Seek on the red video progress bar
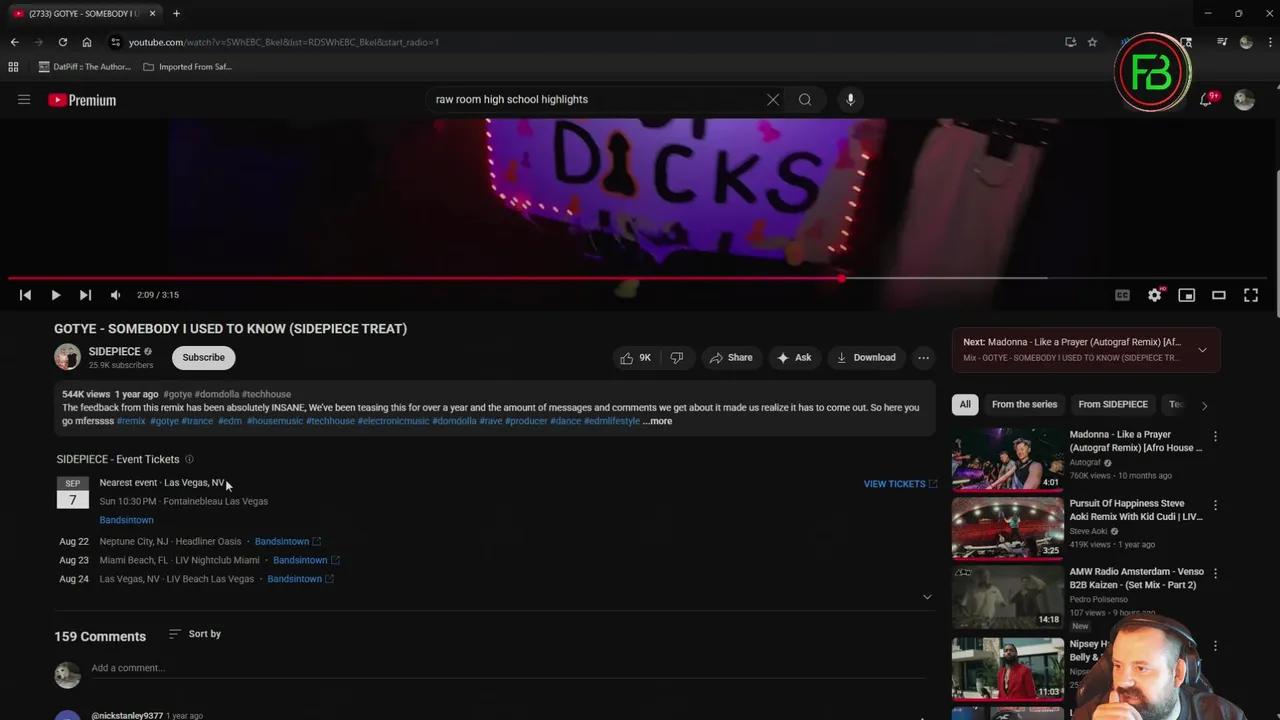Image resolution: width=1280 pixels, height=720 pixels. [x=636, y=278]
